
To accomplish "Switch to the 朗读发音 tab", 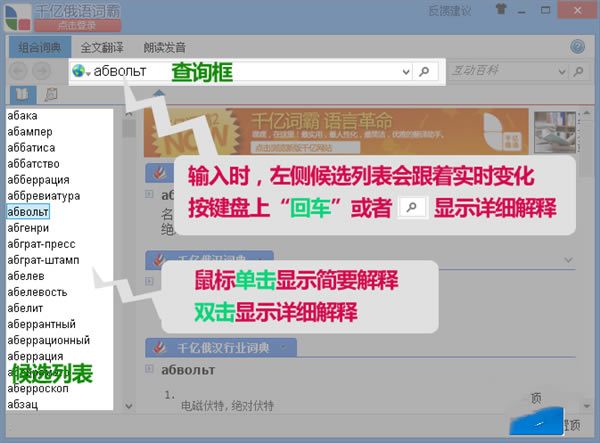I will click(x=165, y=47).
